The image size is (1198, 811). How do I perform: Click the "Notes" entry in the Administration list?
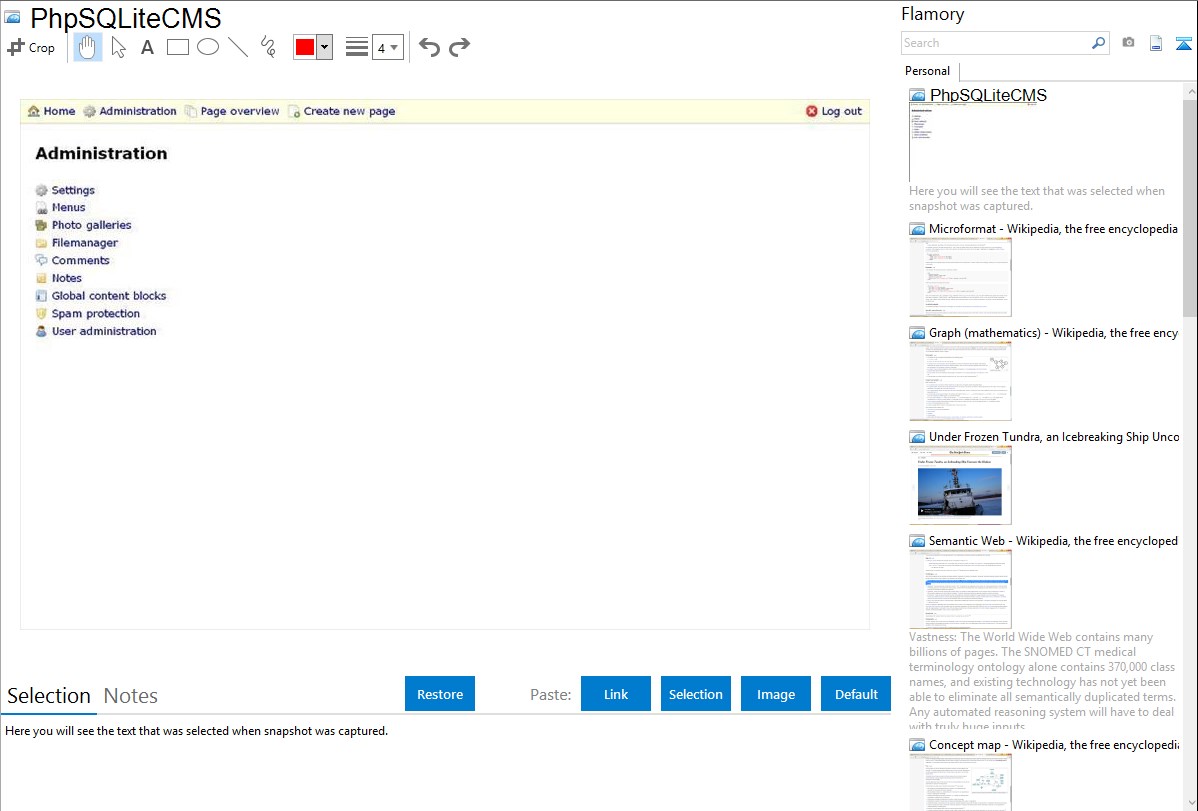pyautogui.click(x=66, y=278)
